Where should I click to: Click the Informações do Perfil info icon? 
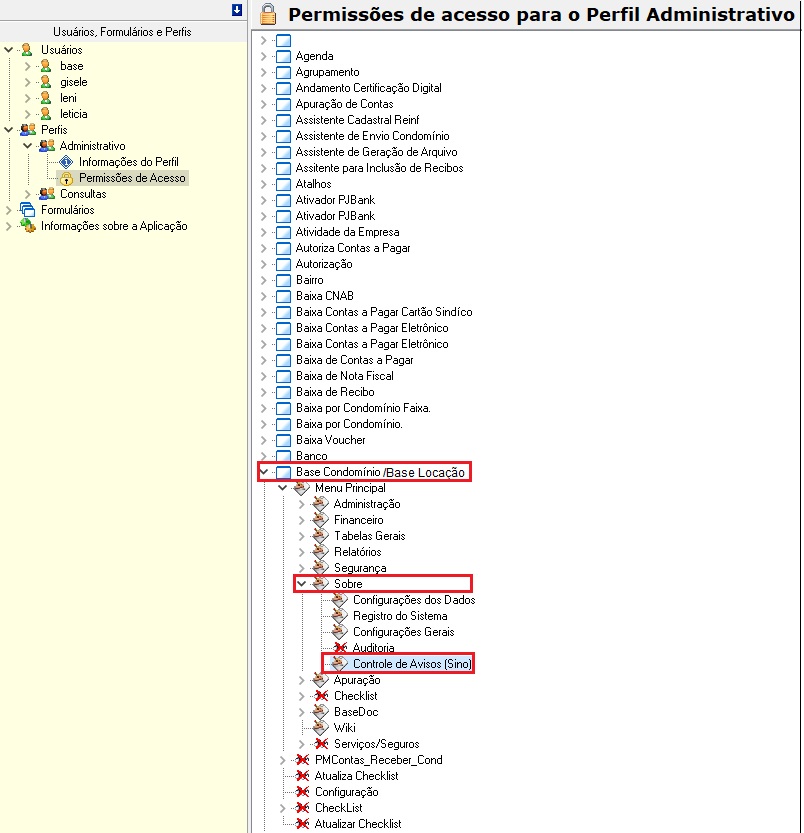[67, 162]
